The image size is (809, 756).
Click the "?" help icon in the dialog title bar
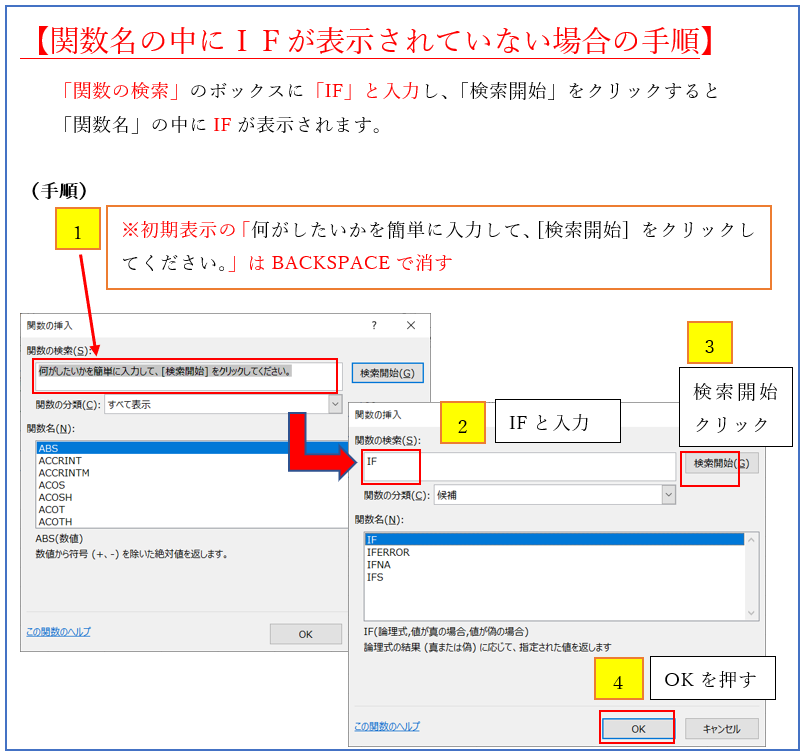(x=374, y=325)
